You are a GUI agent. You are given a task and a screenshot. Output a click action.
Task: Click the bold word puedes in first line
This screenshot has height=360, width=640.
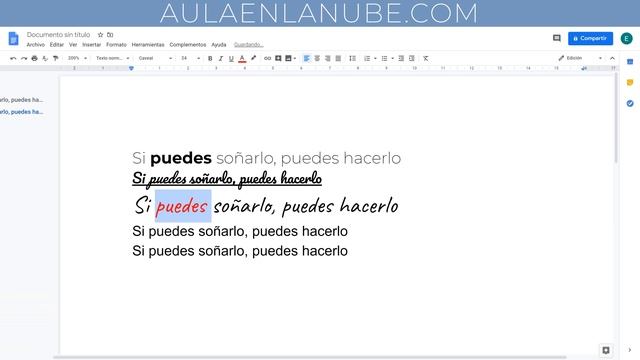[x=181, y=159]
